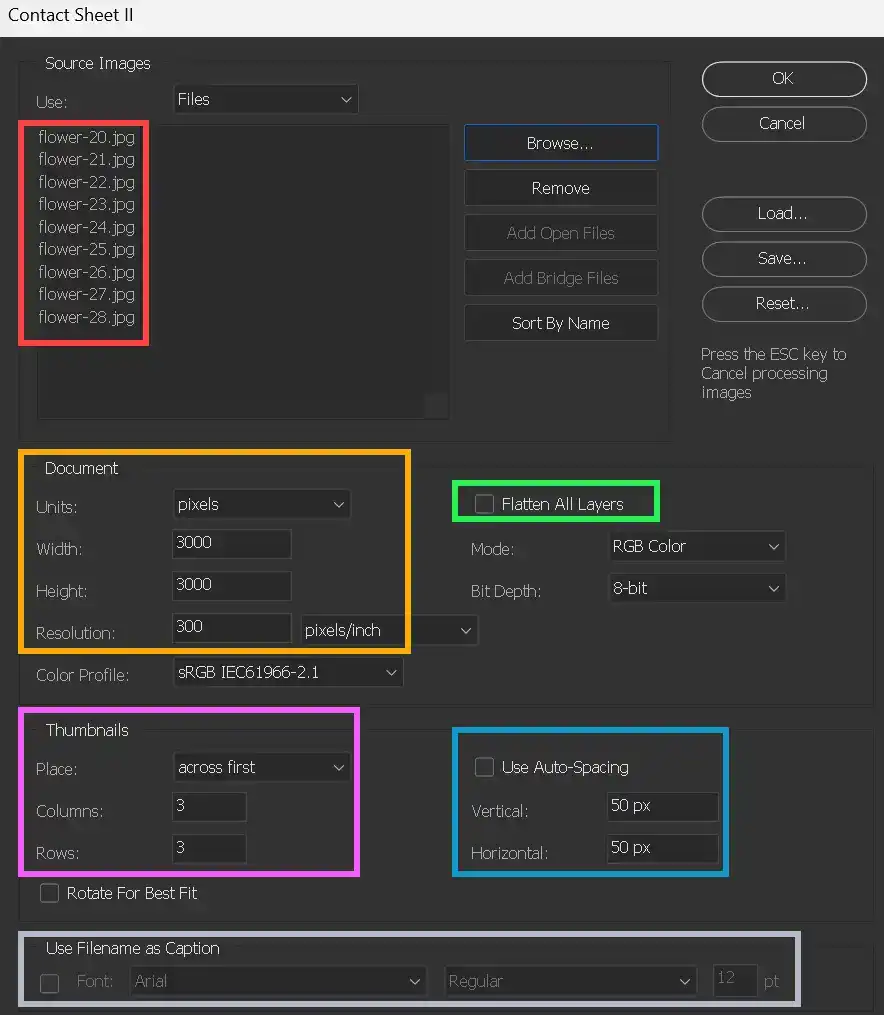Open the font style dropdown showing Regular
The height and width of the screenshot is (1015, 884).
pyautogui.click(x=569, y=982)
